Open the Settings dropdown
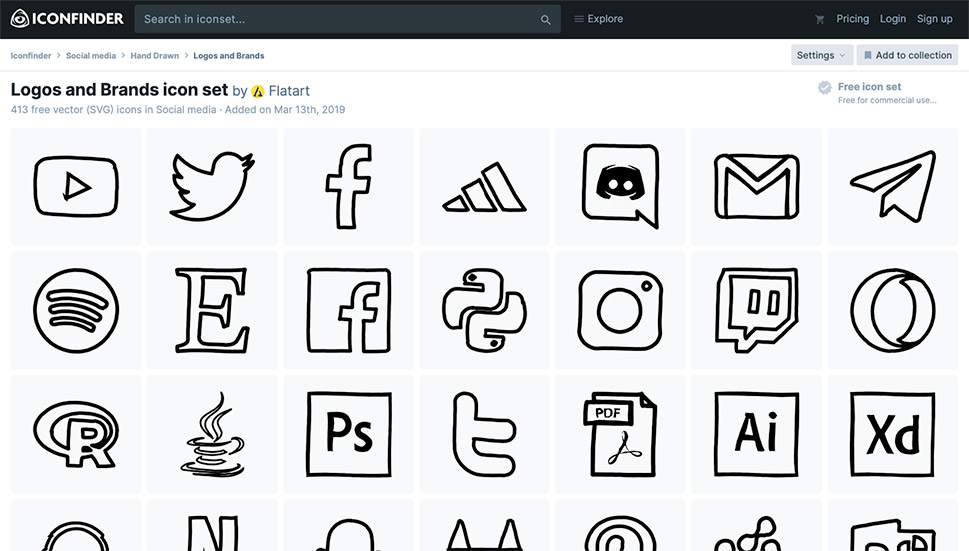The image size is (969, 551). pos(821,55)
